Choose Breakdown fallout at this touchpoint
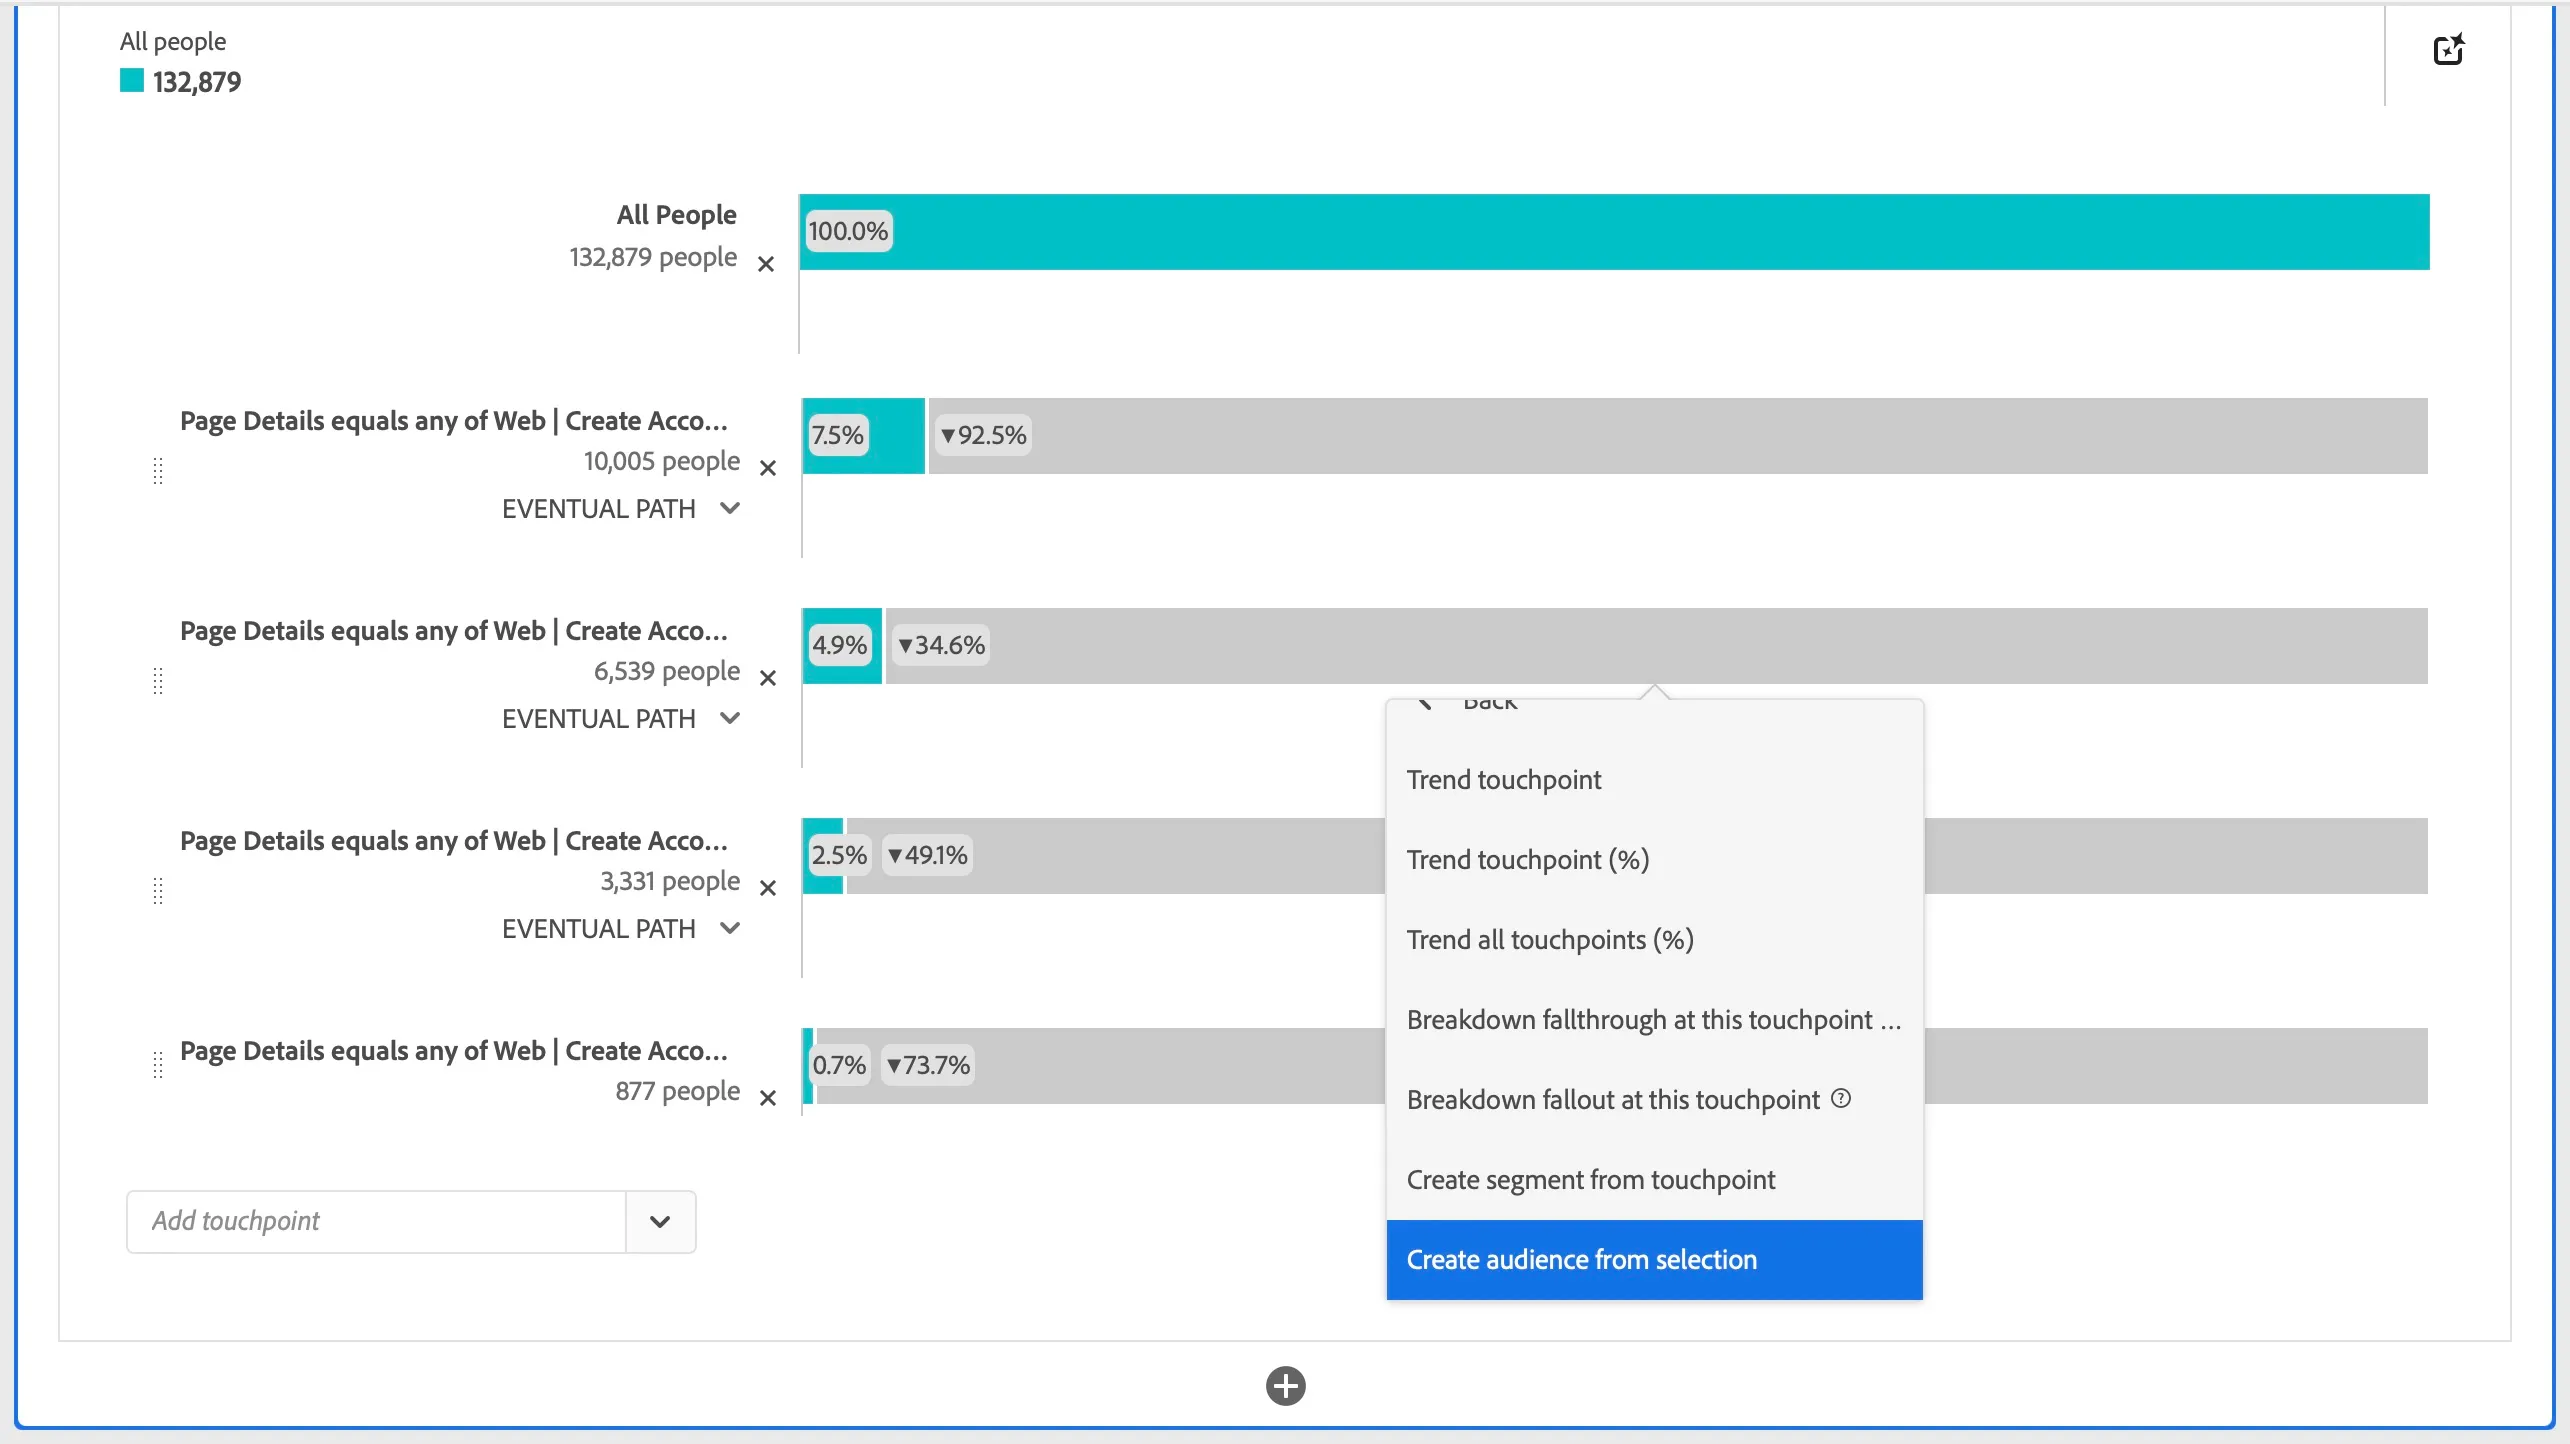The height and width of the screenshot is (1444, 2570). point(1654,1100)
